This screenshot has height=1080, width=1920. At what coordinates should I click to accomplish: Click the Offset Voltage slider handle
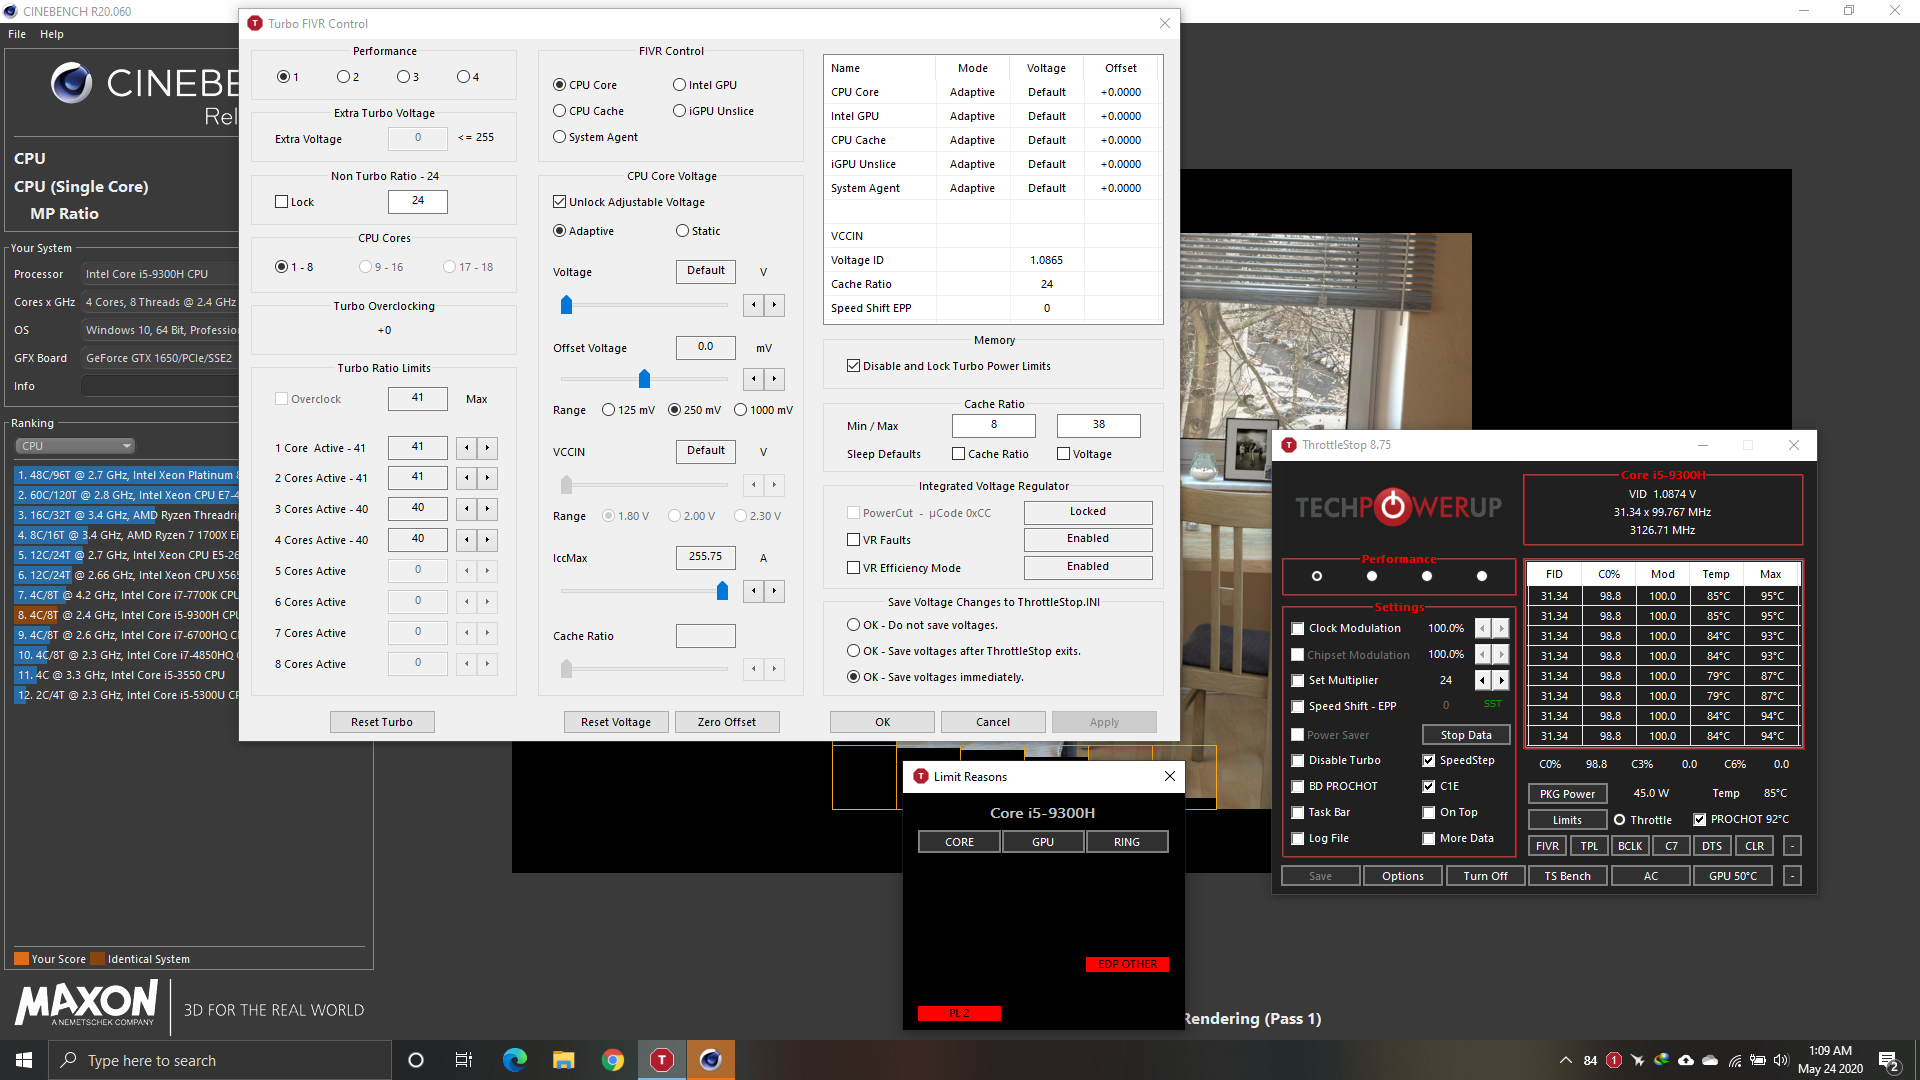pos(644,379)
